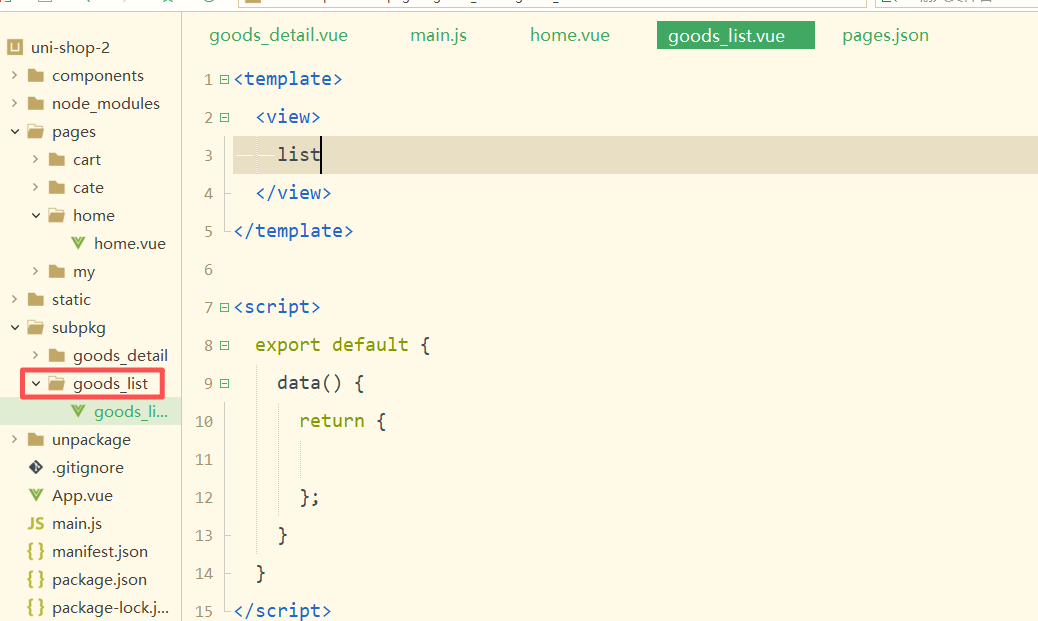Click the JS icon beside main.js
1038x621 pixels.
[x=36, y=524]
